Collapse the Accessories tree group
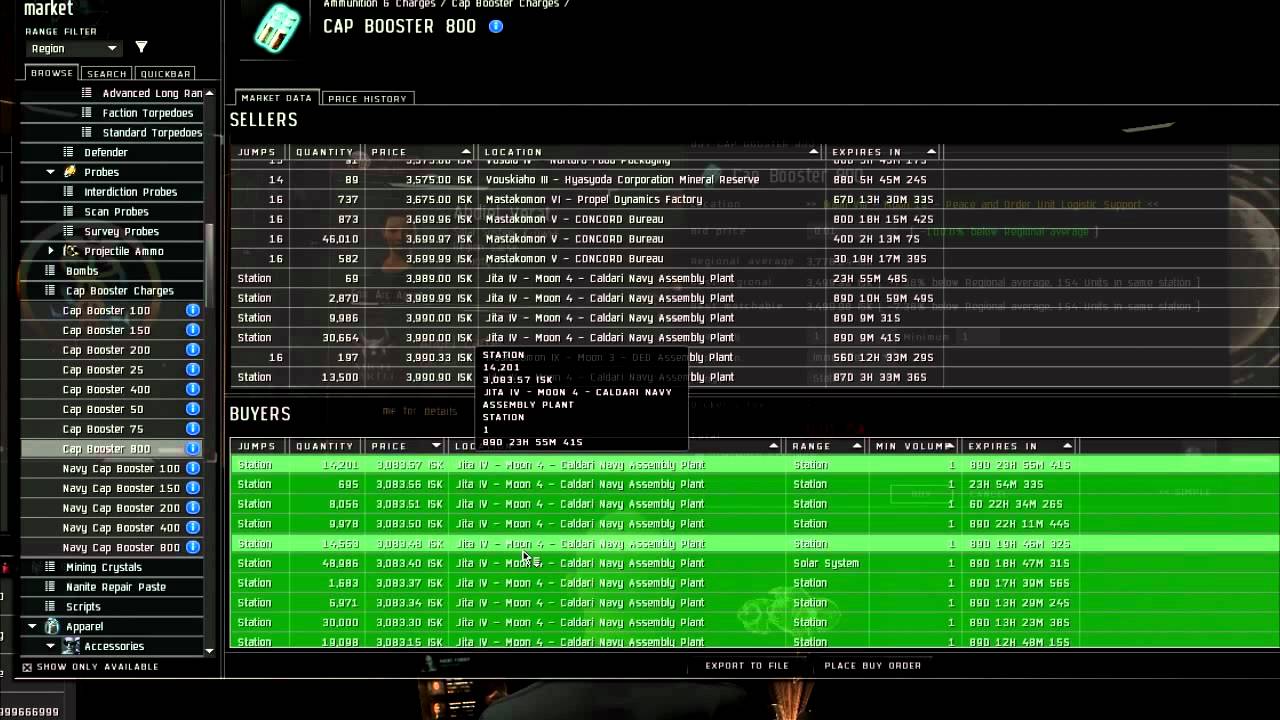The height and width of the screenshot is (720, 1280). point(51,646)
